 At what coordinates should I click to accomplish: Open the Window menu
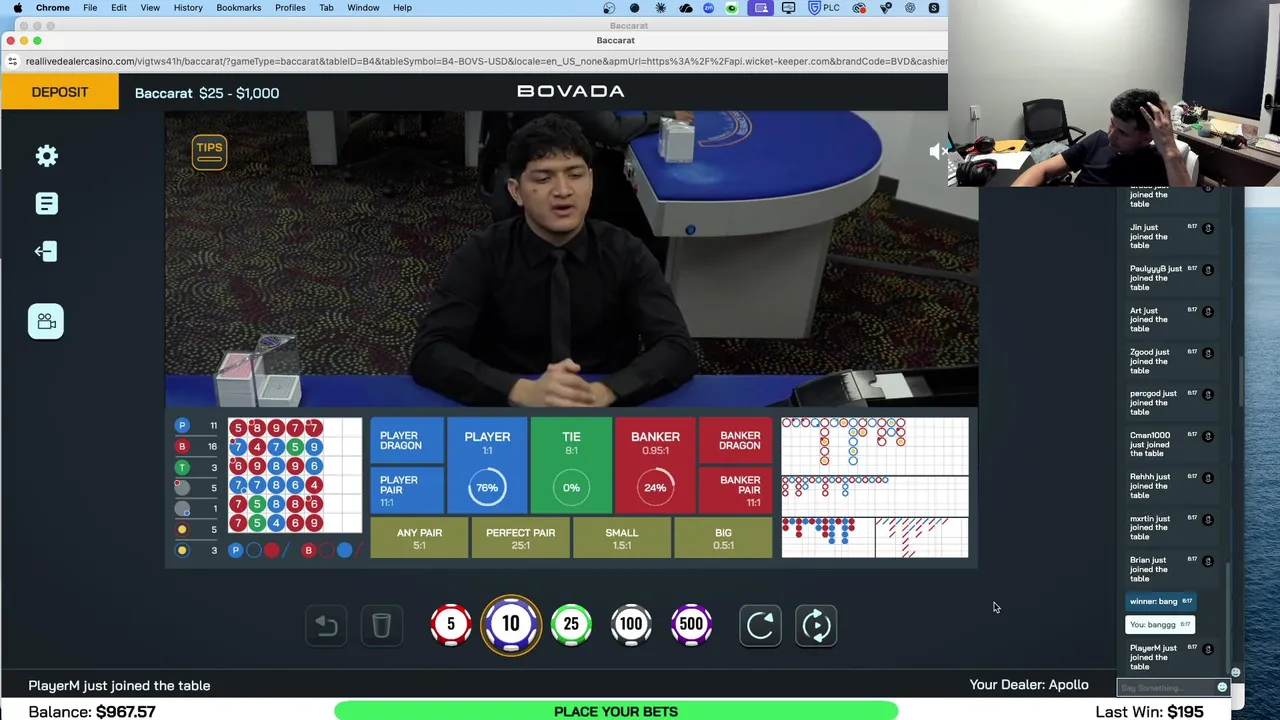(363, 8)
